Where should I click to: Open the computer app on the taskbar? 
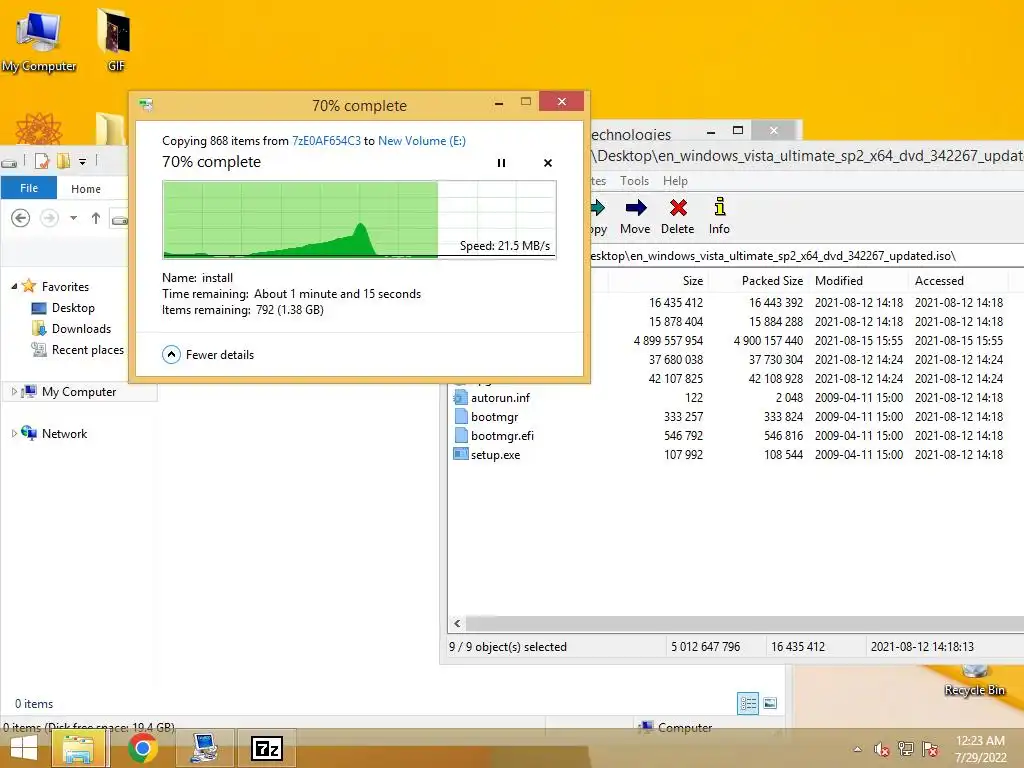pyautogui.click(x=205, y=748)
